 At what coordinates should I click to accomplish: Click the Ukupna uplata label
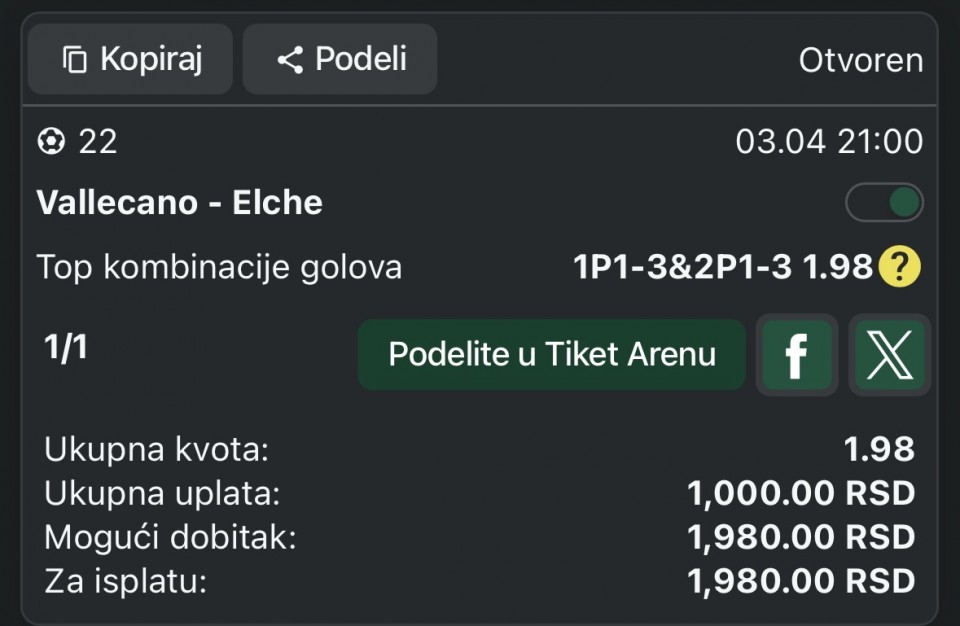(x=162, y=494)
